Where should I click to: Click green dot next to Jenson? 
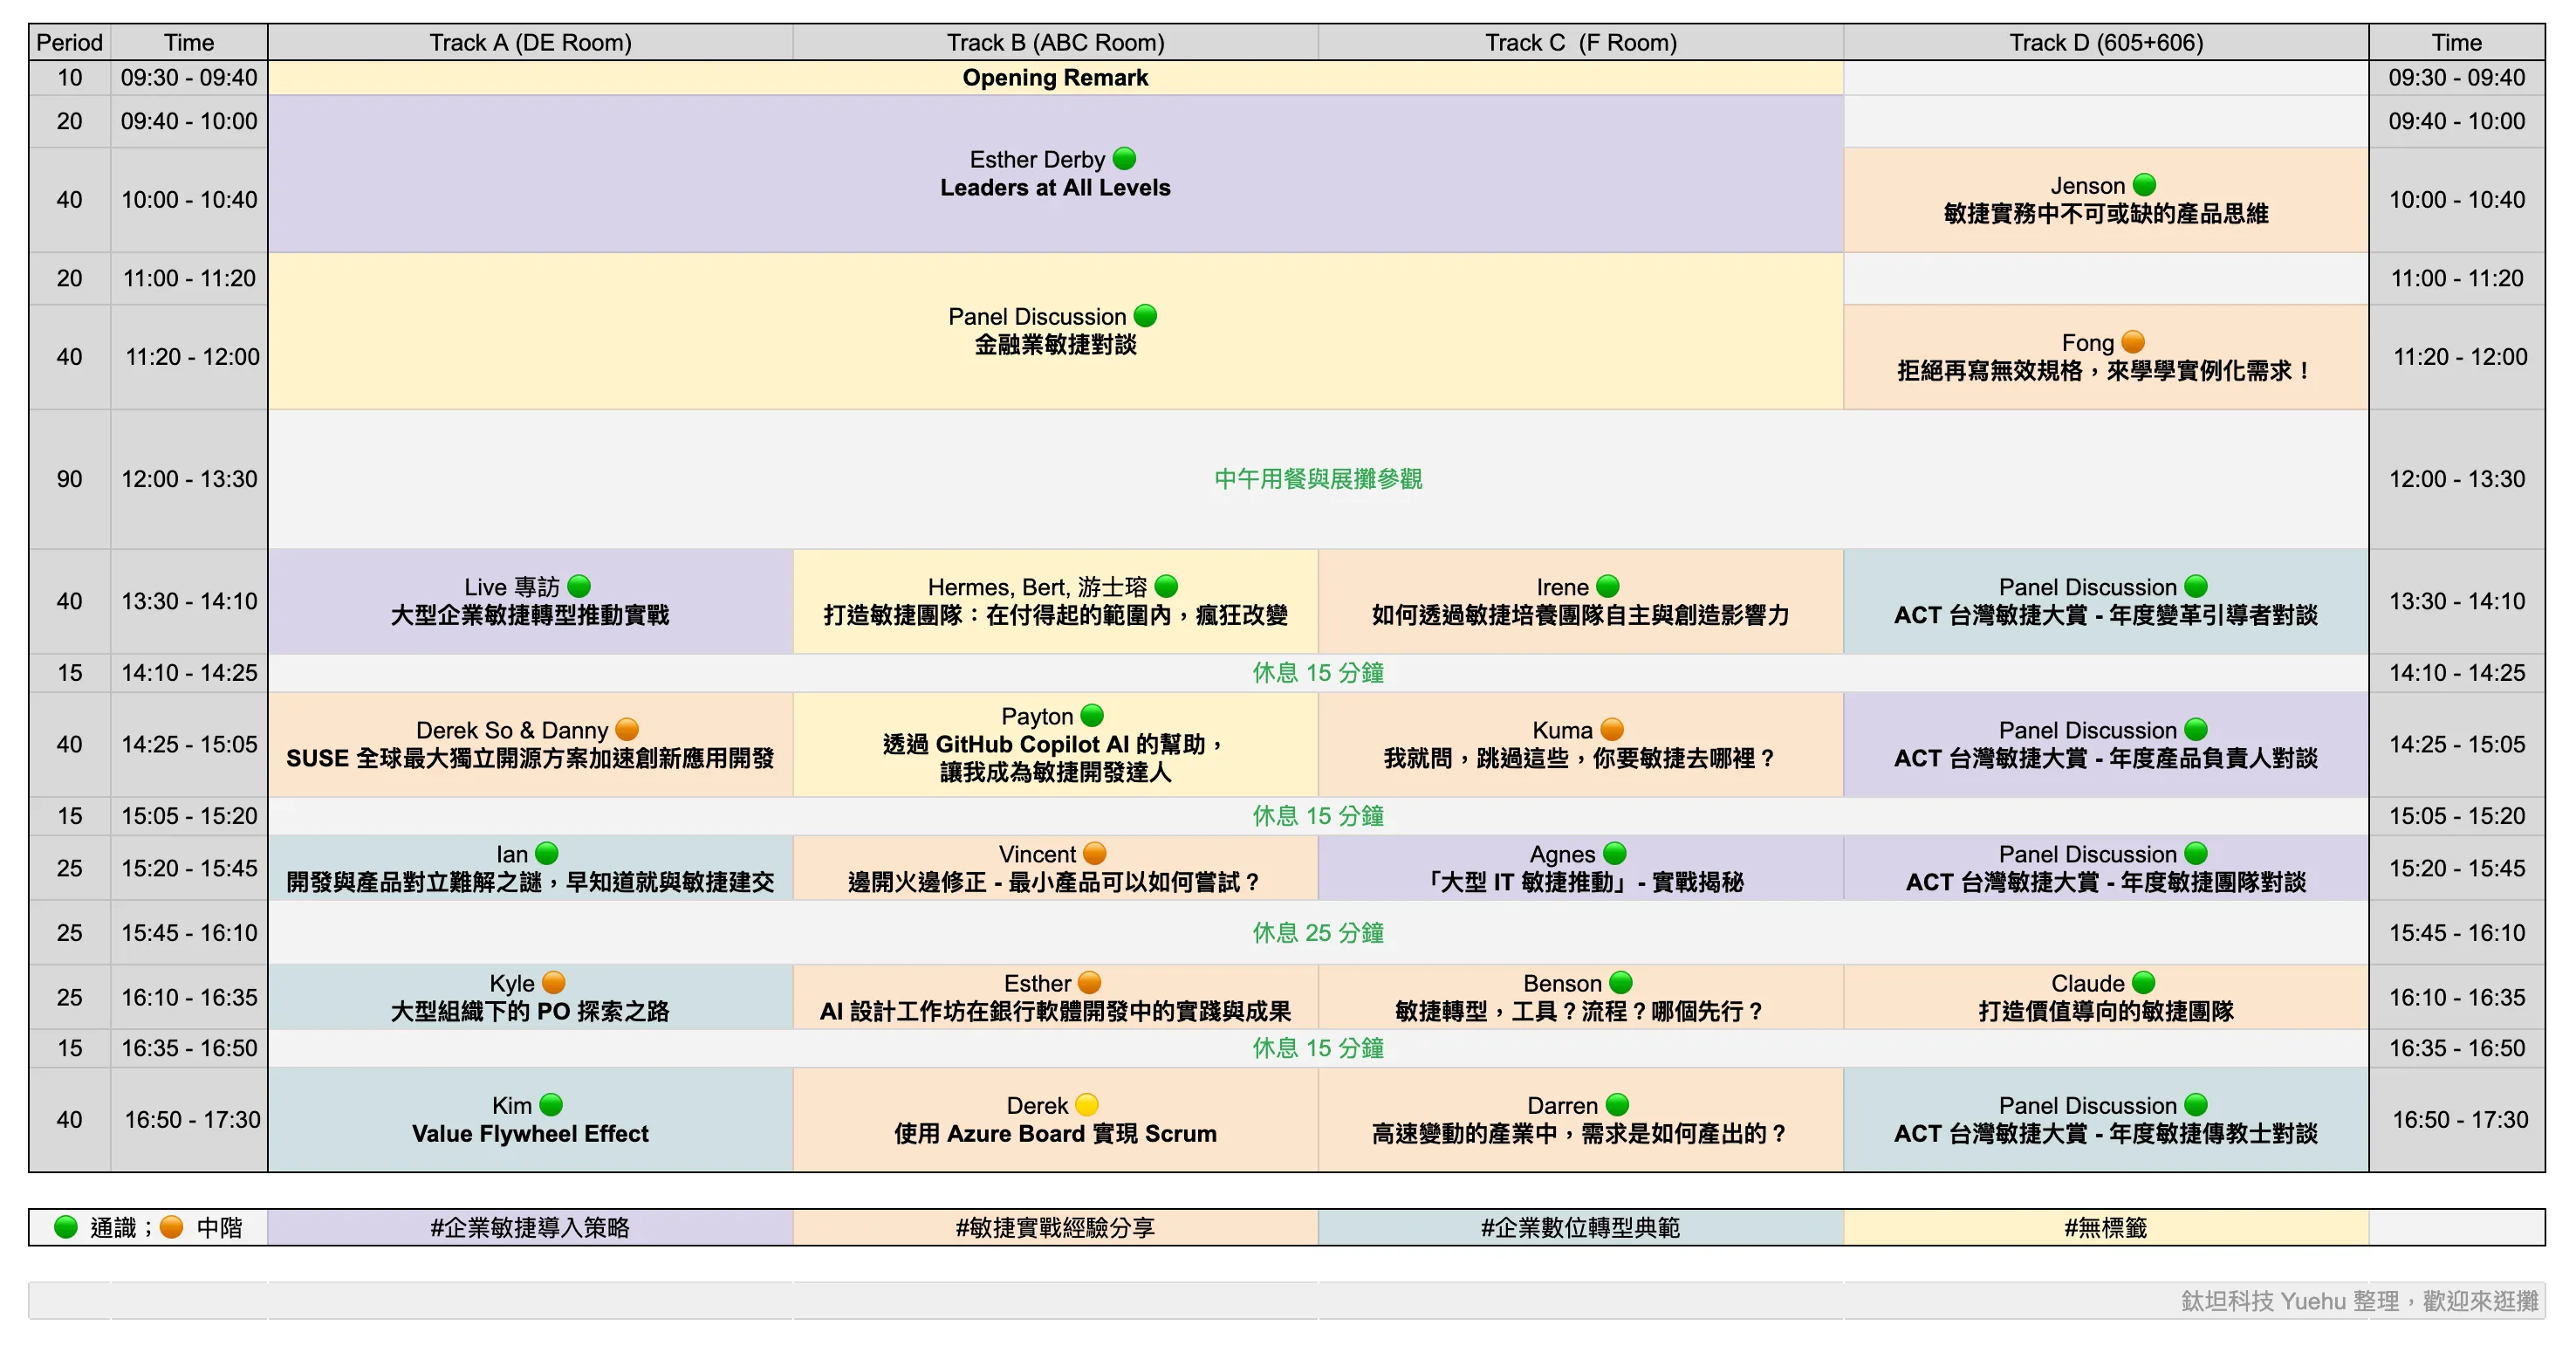tap(2144, 184)
